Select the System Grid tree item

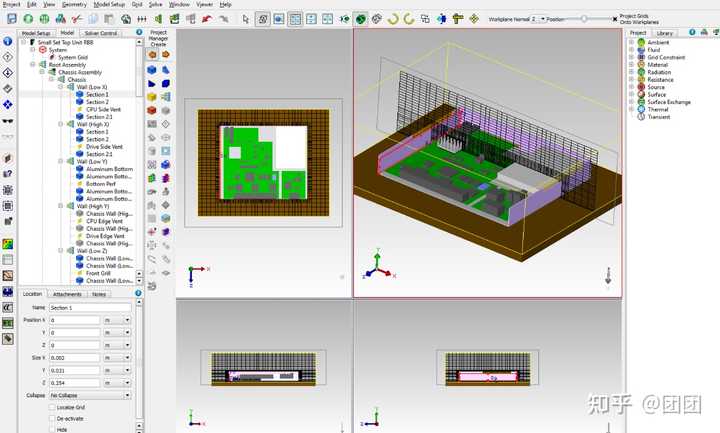point(73,57)
